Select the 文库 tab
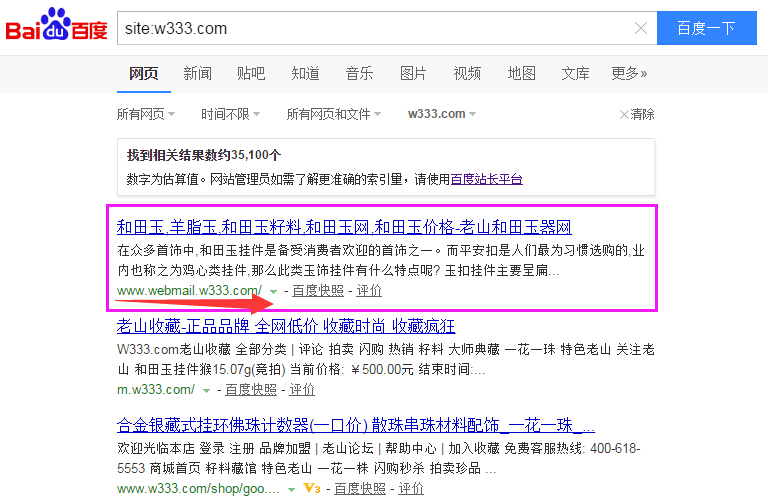Viewport: 768px width, 504px height. [x=575, y=73]
